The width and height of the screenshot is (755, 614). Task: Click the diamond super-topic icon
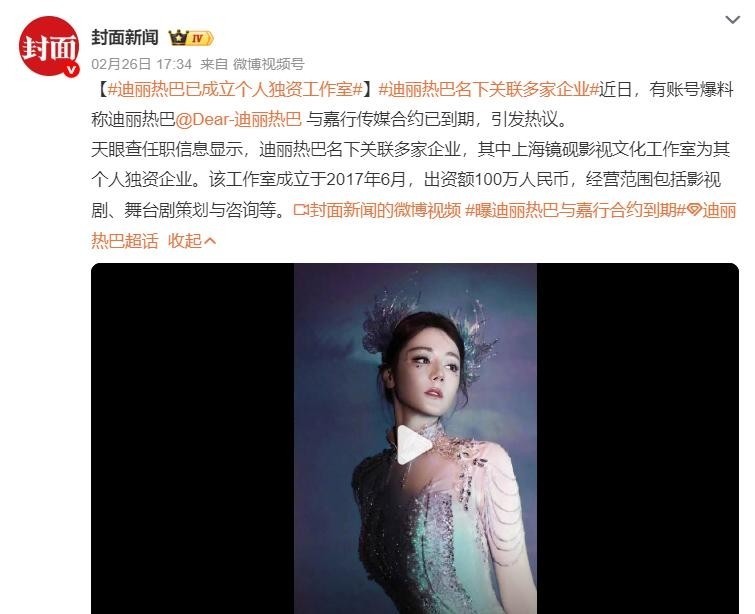(x=694, y=210)
